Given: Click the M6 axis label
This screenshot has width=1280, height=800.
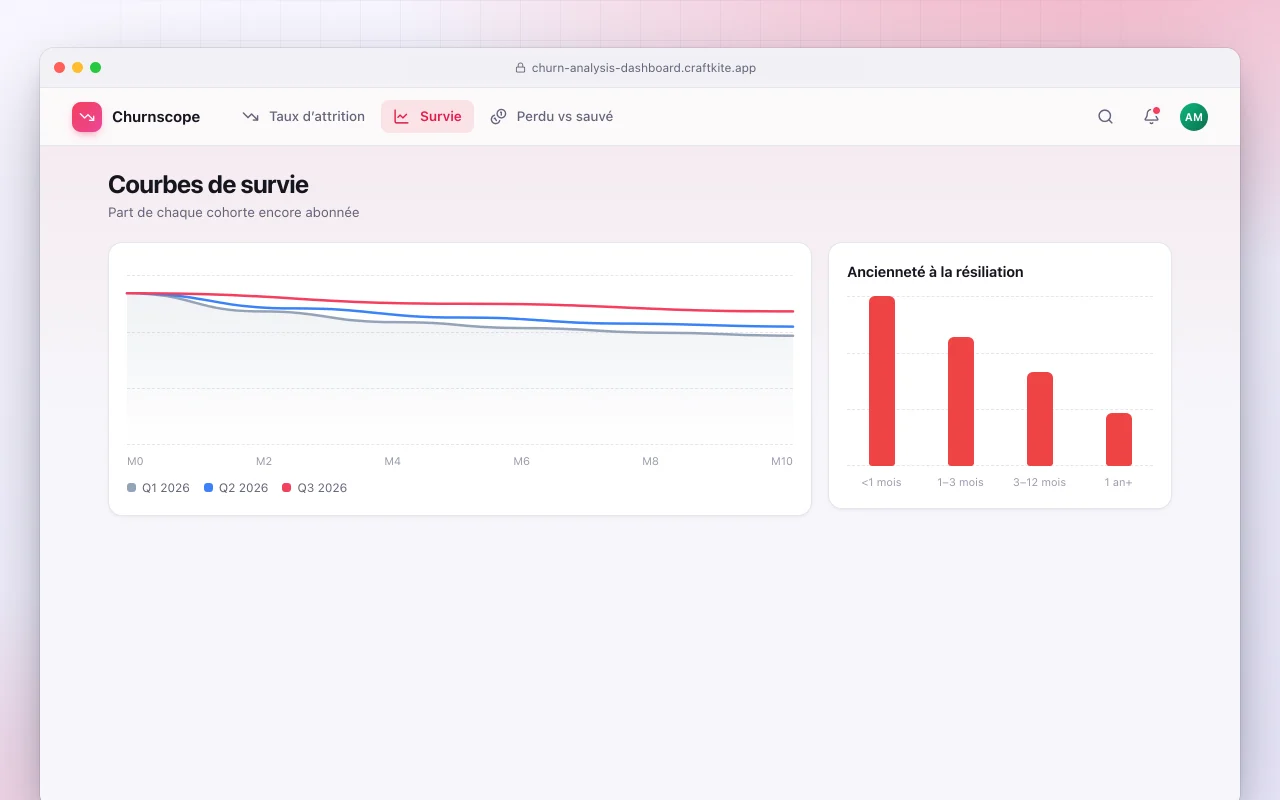Looking at the screenshot, I should pyautogui.click(x=522, y=461).
